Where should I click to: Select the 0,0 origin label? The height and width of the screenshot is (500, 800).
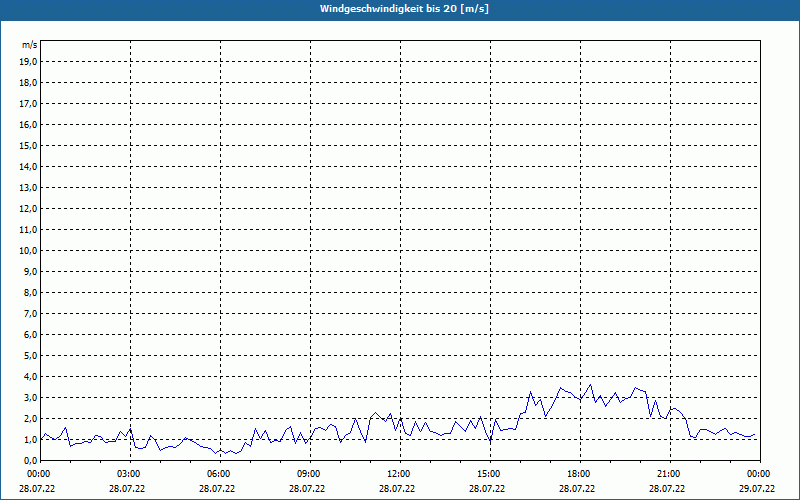pyautogui.click(x=32, y=461)
